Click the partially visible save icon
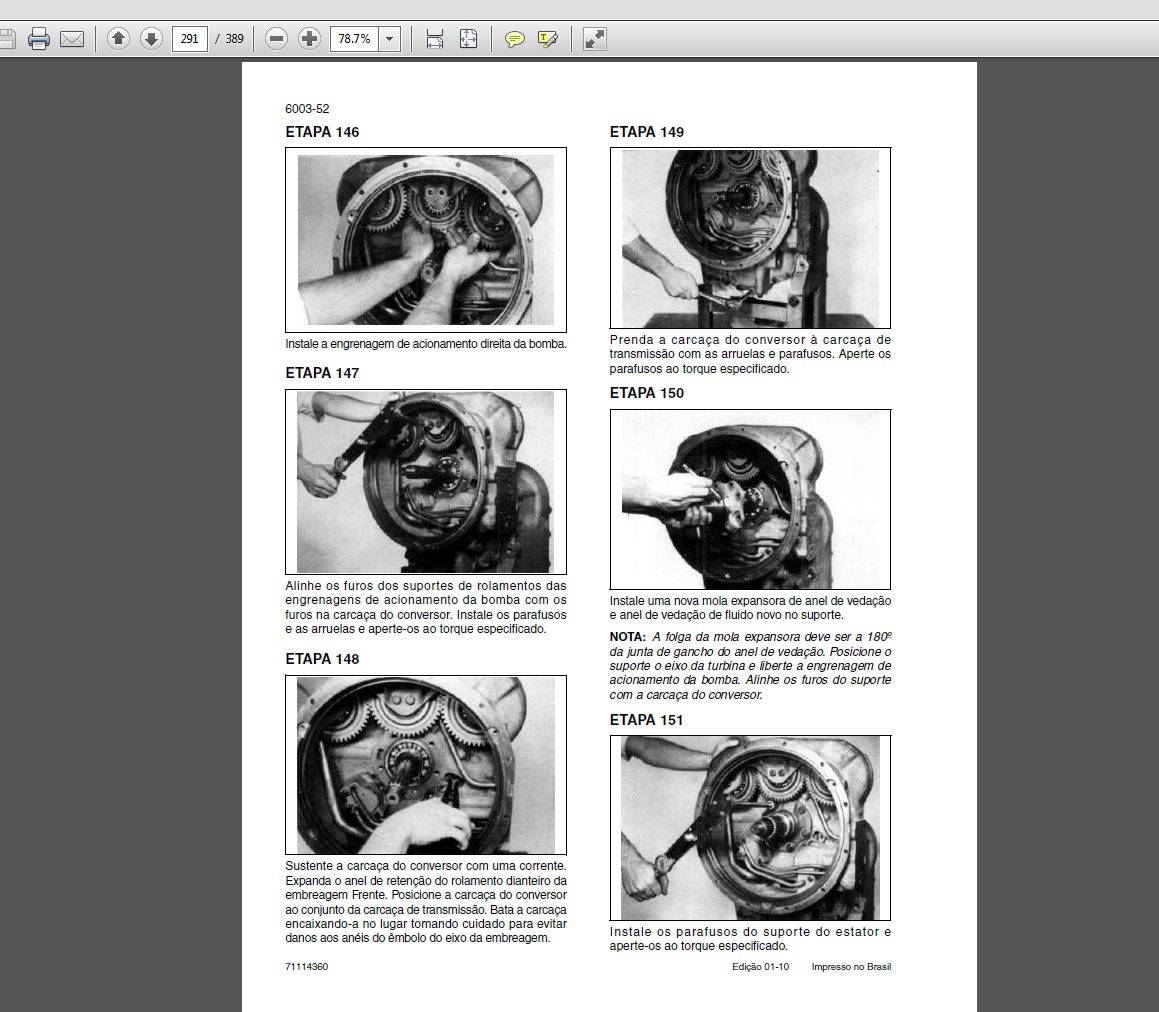This screenshot has height=1012, width=1159. (7, 38)
